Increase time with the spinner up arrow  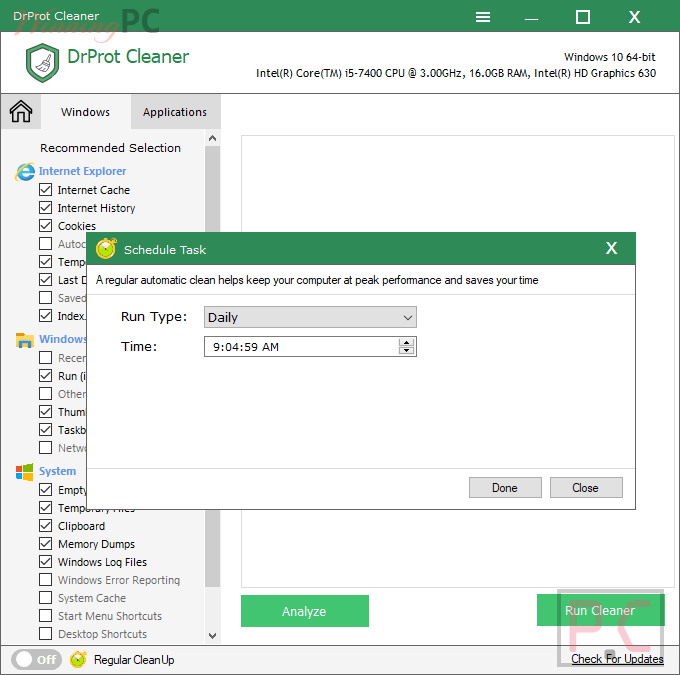point(406,343)
